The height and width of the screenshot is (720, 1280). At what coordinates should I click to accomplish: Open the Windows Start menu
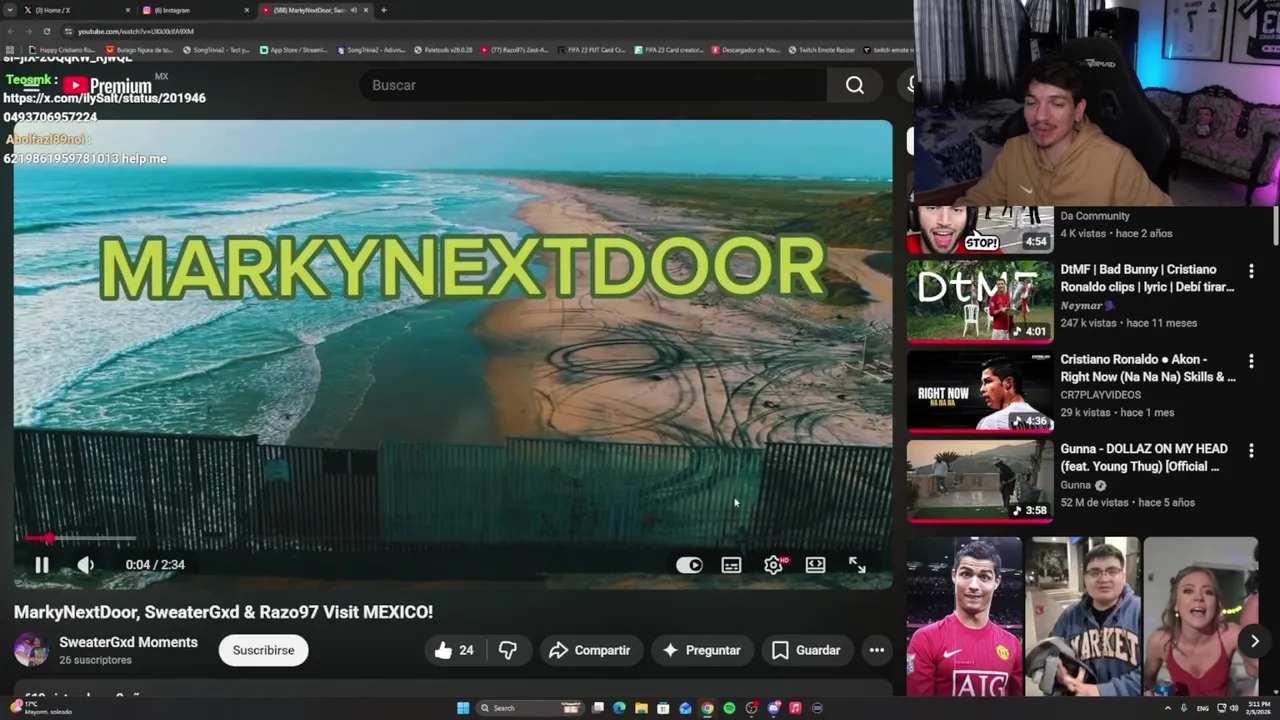coord(463,708)
